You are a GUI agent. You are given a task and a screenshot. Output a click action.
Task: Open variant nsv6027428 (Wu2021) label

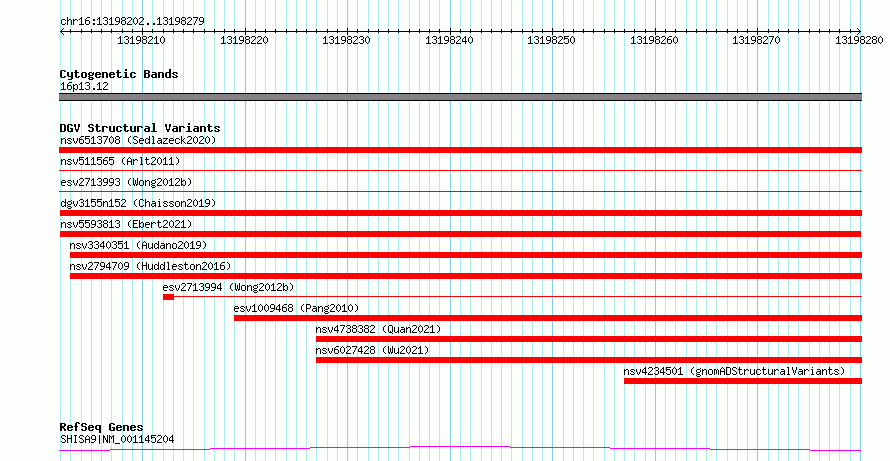pos(372,350)
